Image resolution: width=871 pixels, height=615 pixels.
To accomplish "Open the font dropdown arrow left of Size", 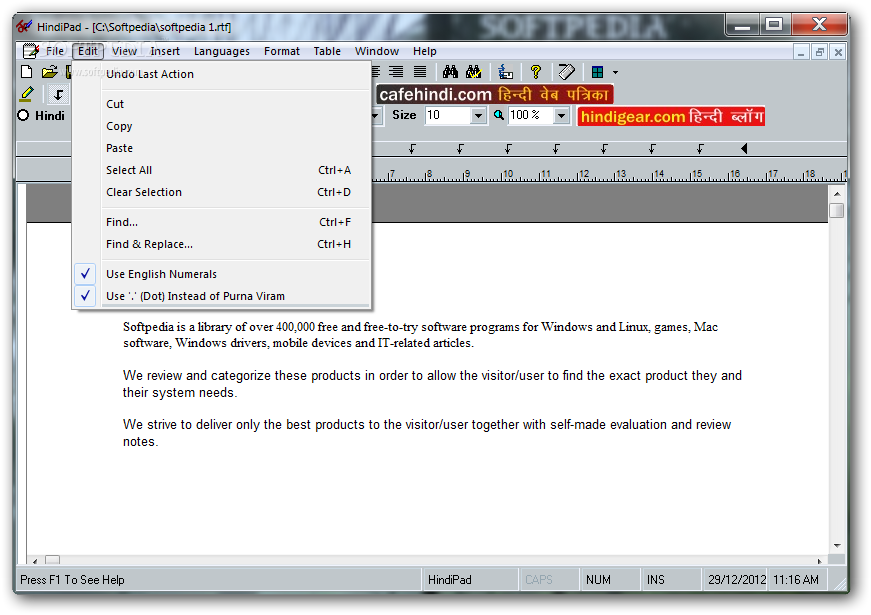I will coord(376,116).
